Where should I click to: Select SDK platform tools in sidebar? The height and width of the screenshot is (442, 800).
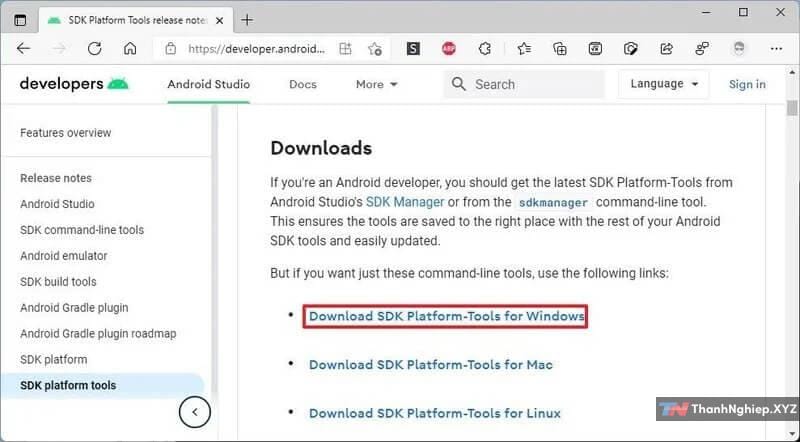[68, 385]
